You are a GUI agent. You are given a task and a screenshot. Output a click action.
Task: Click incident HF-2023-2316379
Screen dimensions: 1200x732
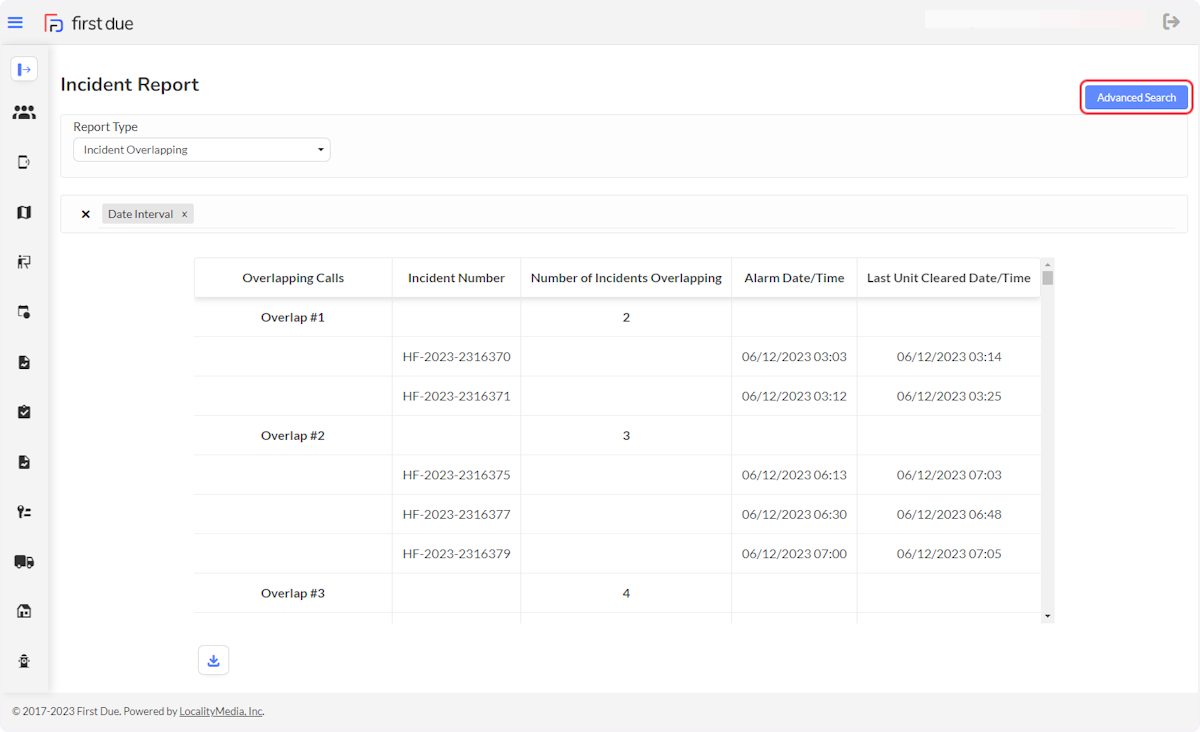[456, 553]
